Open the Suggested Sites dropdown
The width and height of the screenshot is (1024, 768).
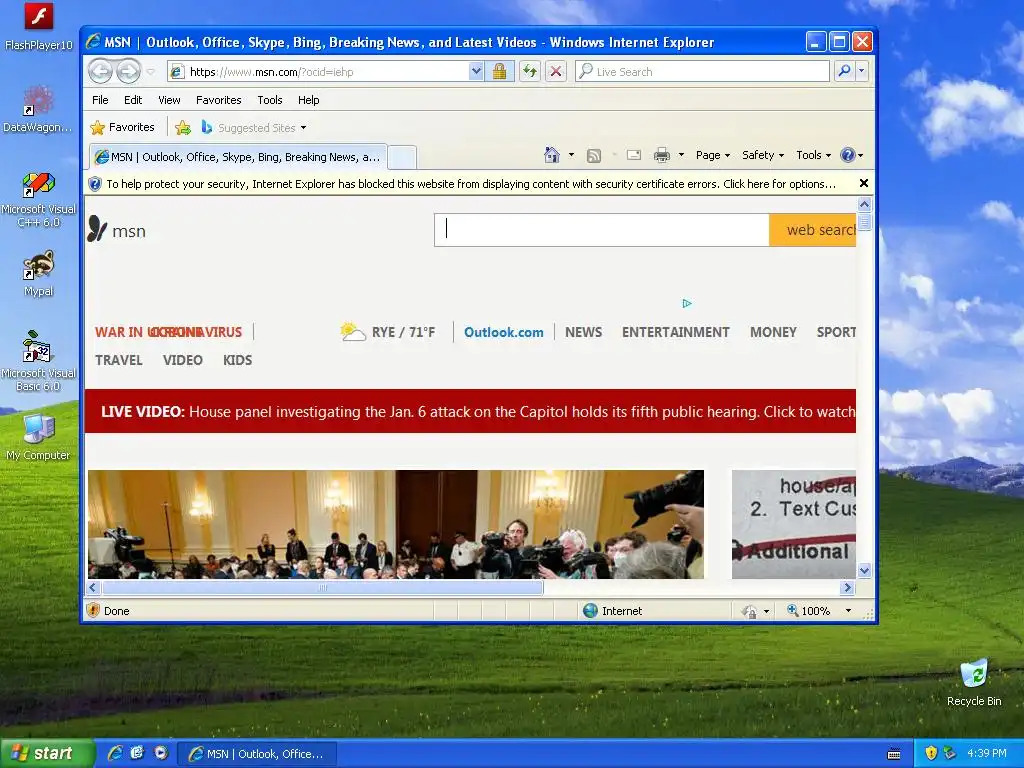click(x=253, y=128)
